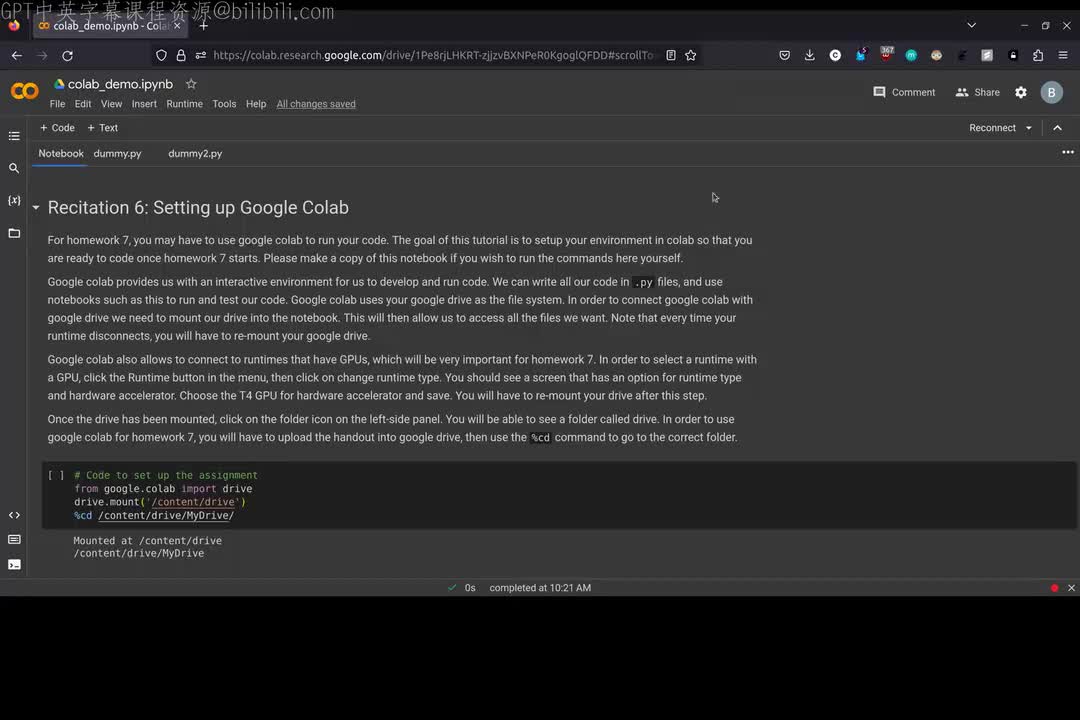Open the /content/drive/MyDrive/ path link
The image size is (1080, 720).
point(166,515)
